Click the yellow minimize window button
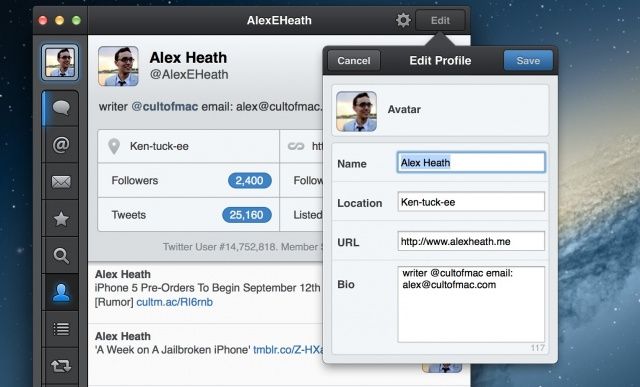The height and width of the screenshot is (387, 640). (60, 20)
